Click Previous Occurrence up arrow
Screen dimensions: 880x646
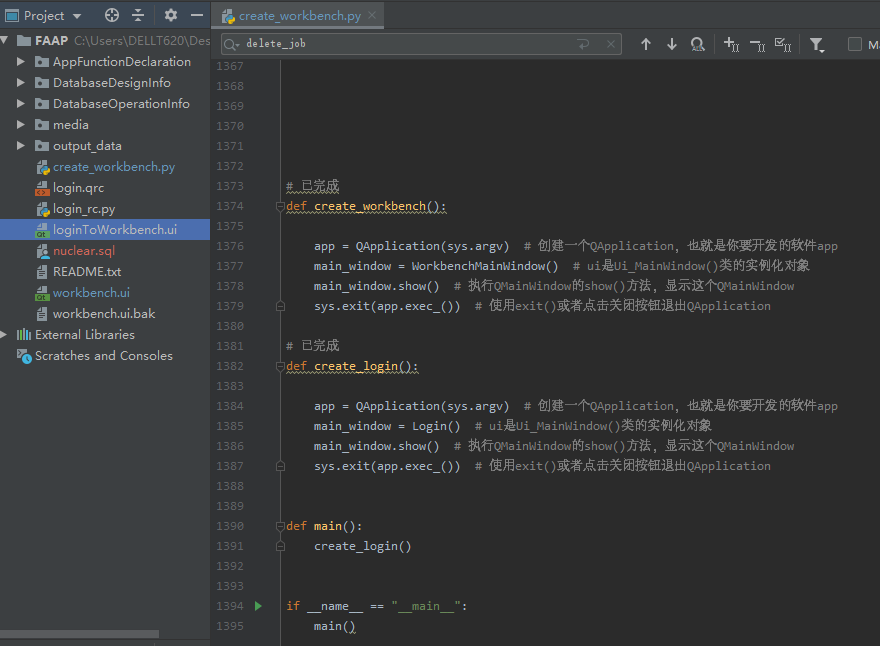pyautogui.click(x=646, y=44)
